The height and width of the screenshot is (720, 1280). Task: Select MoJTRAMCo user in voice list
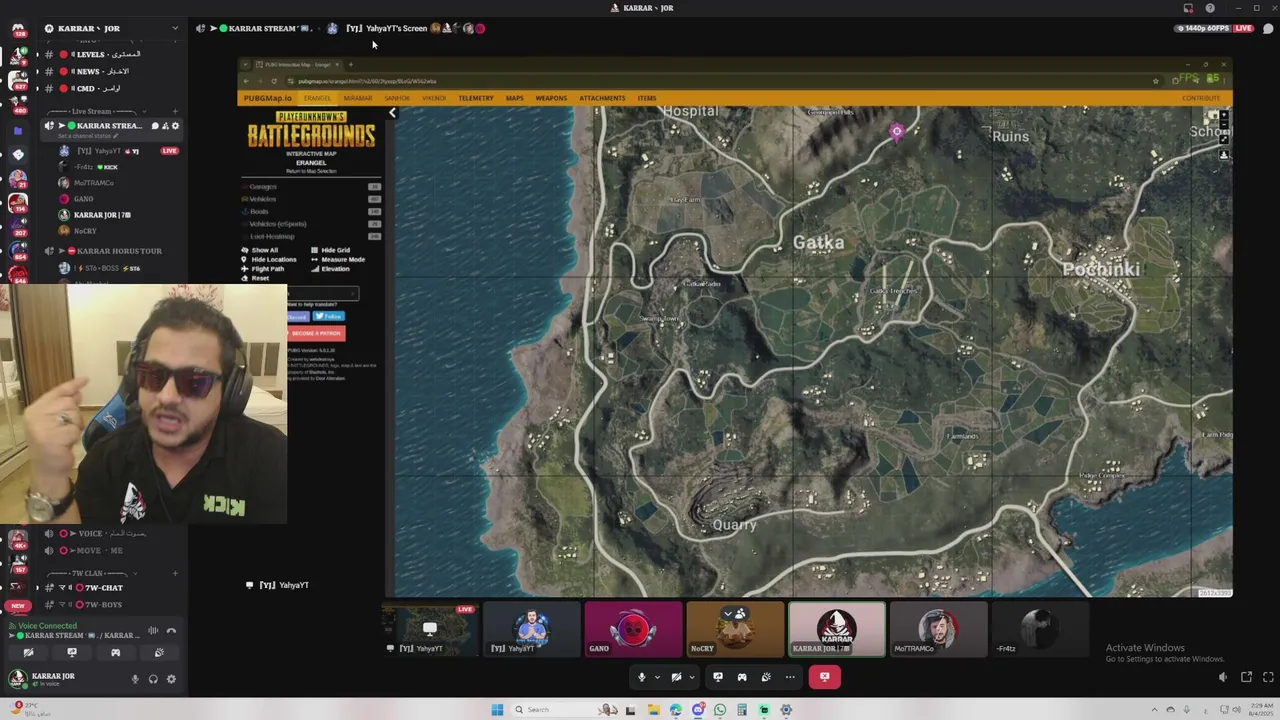tap(118, 183)
